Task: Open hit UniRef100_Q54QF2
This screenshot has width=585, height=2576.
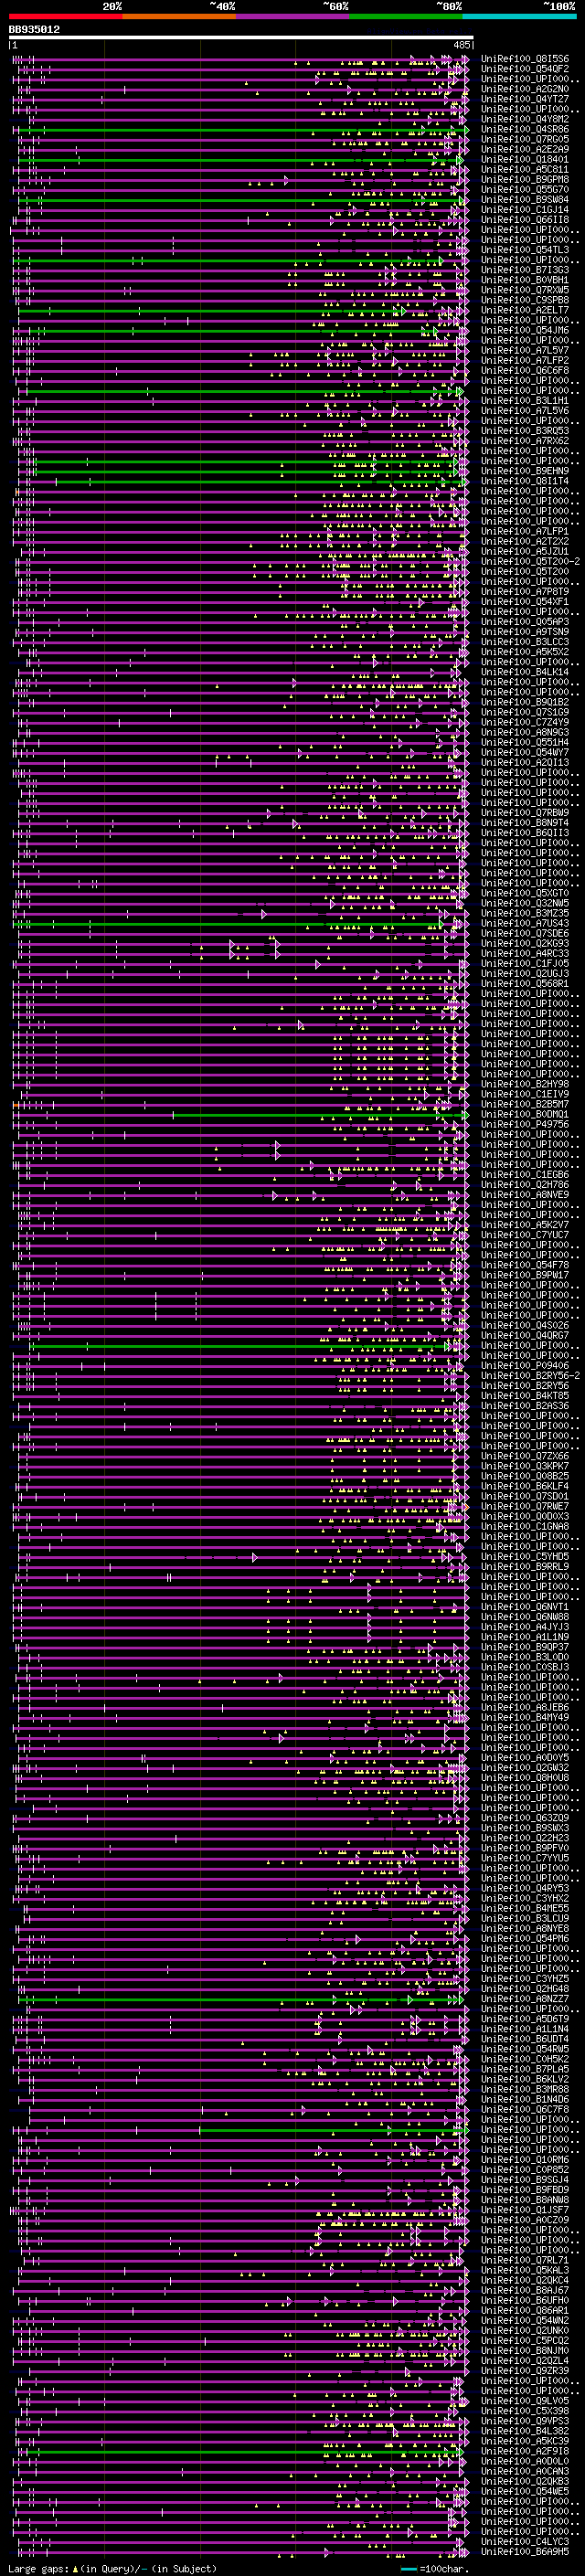Action: [x=525, y=69]
